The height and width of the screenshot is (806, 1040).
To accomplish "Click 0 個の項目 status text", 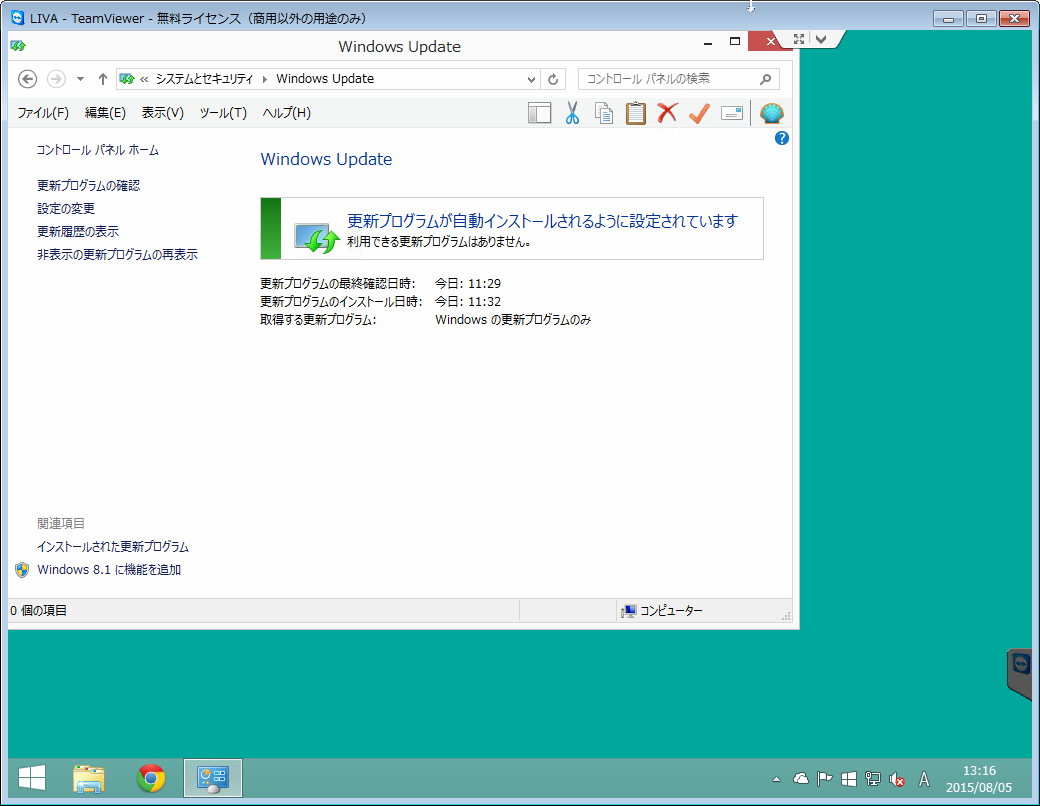I will [38, 611].
